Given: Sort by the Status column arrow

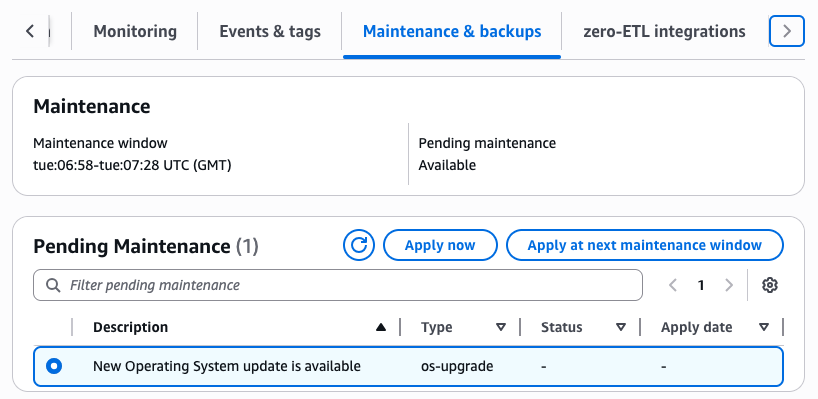Looking at the screenshot, I should point(620,328).
